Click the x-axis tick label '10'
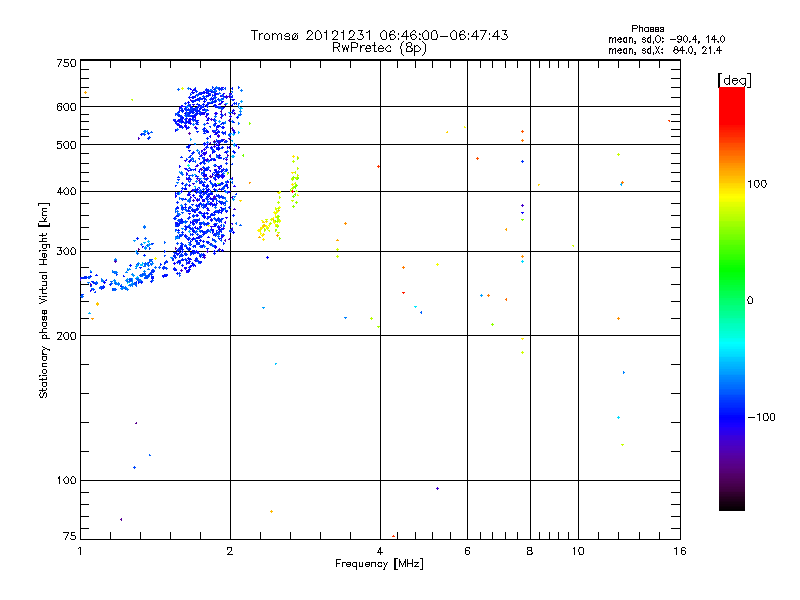Viewport: 800px width, 600px height. click(578, 551)
